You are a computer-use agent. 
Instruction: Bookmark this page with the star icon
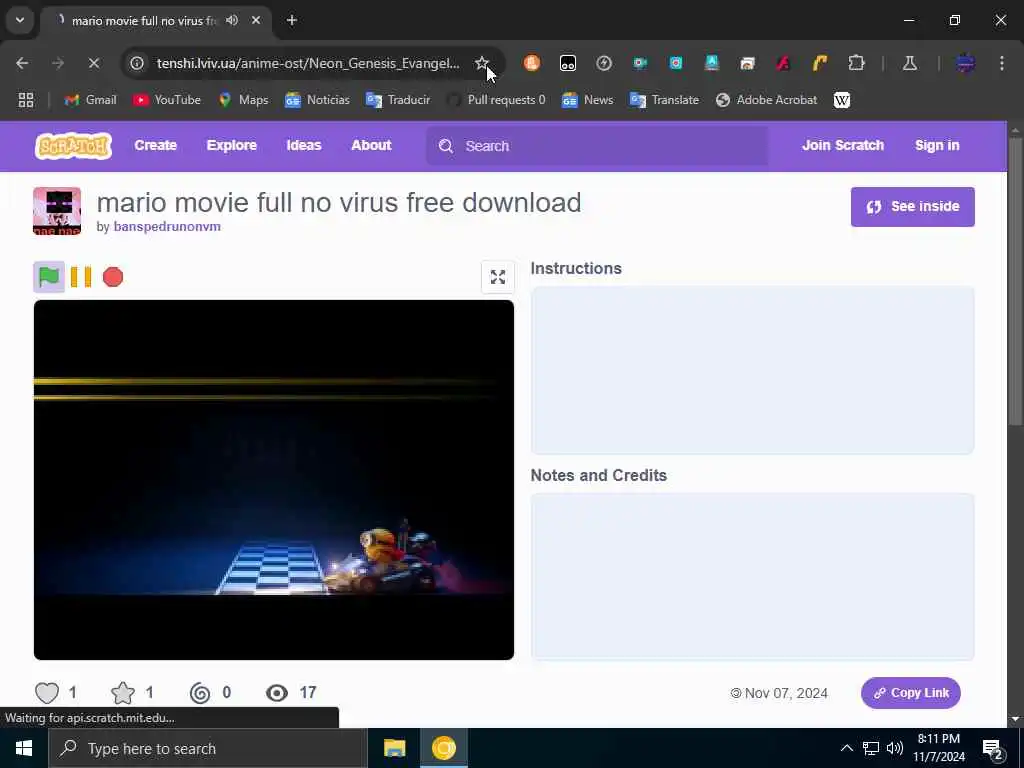[482, 63]
